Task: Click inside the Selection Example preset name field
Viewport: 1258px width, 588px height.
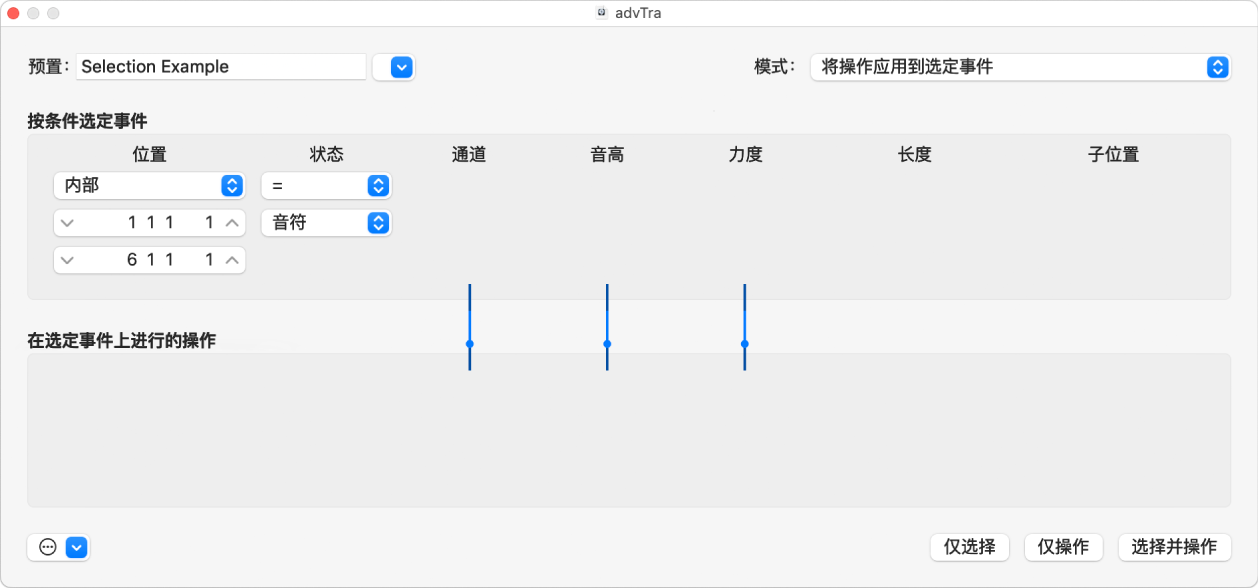Action: click(220, 66)
